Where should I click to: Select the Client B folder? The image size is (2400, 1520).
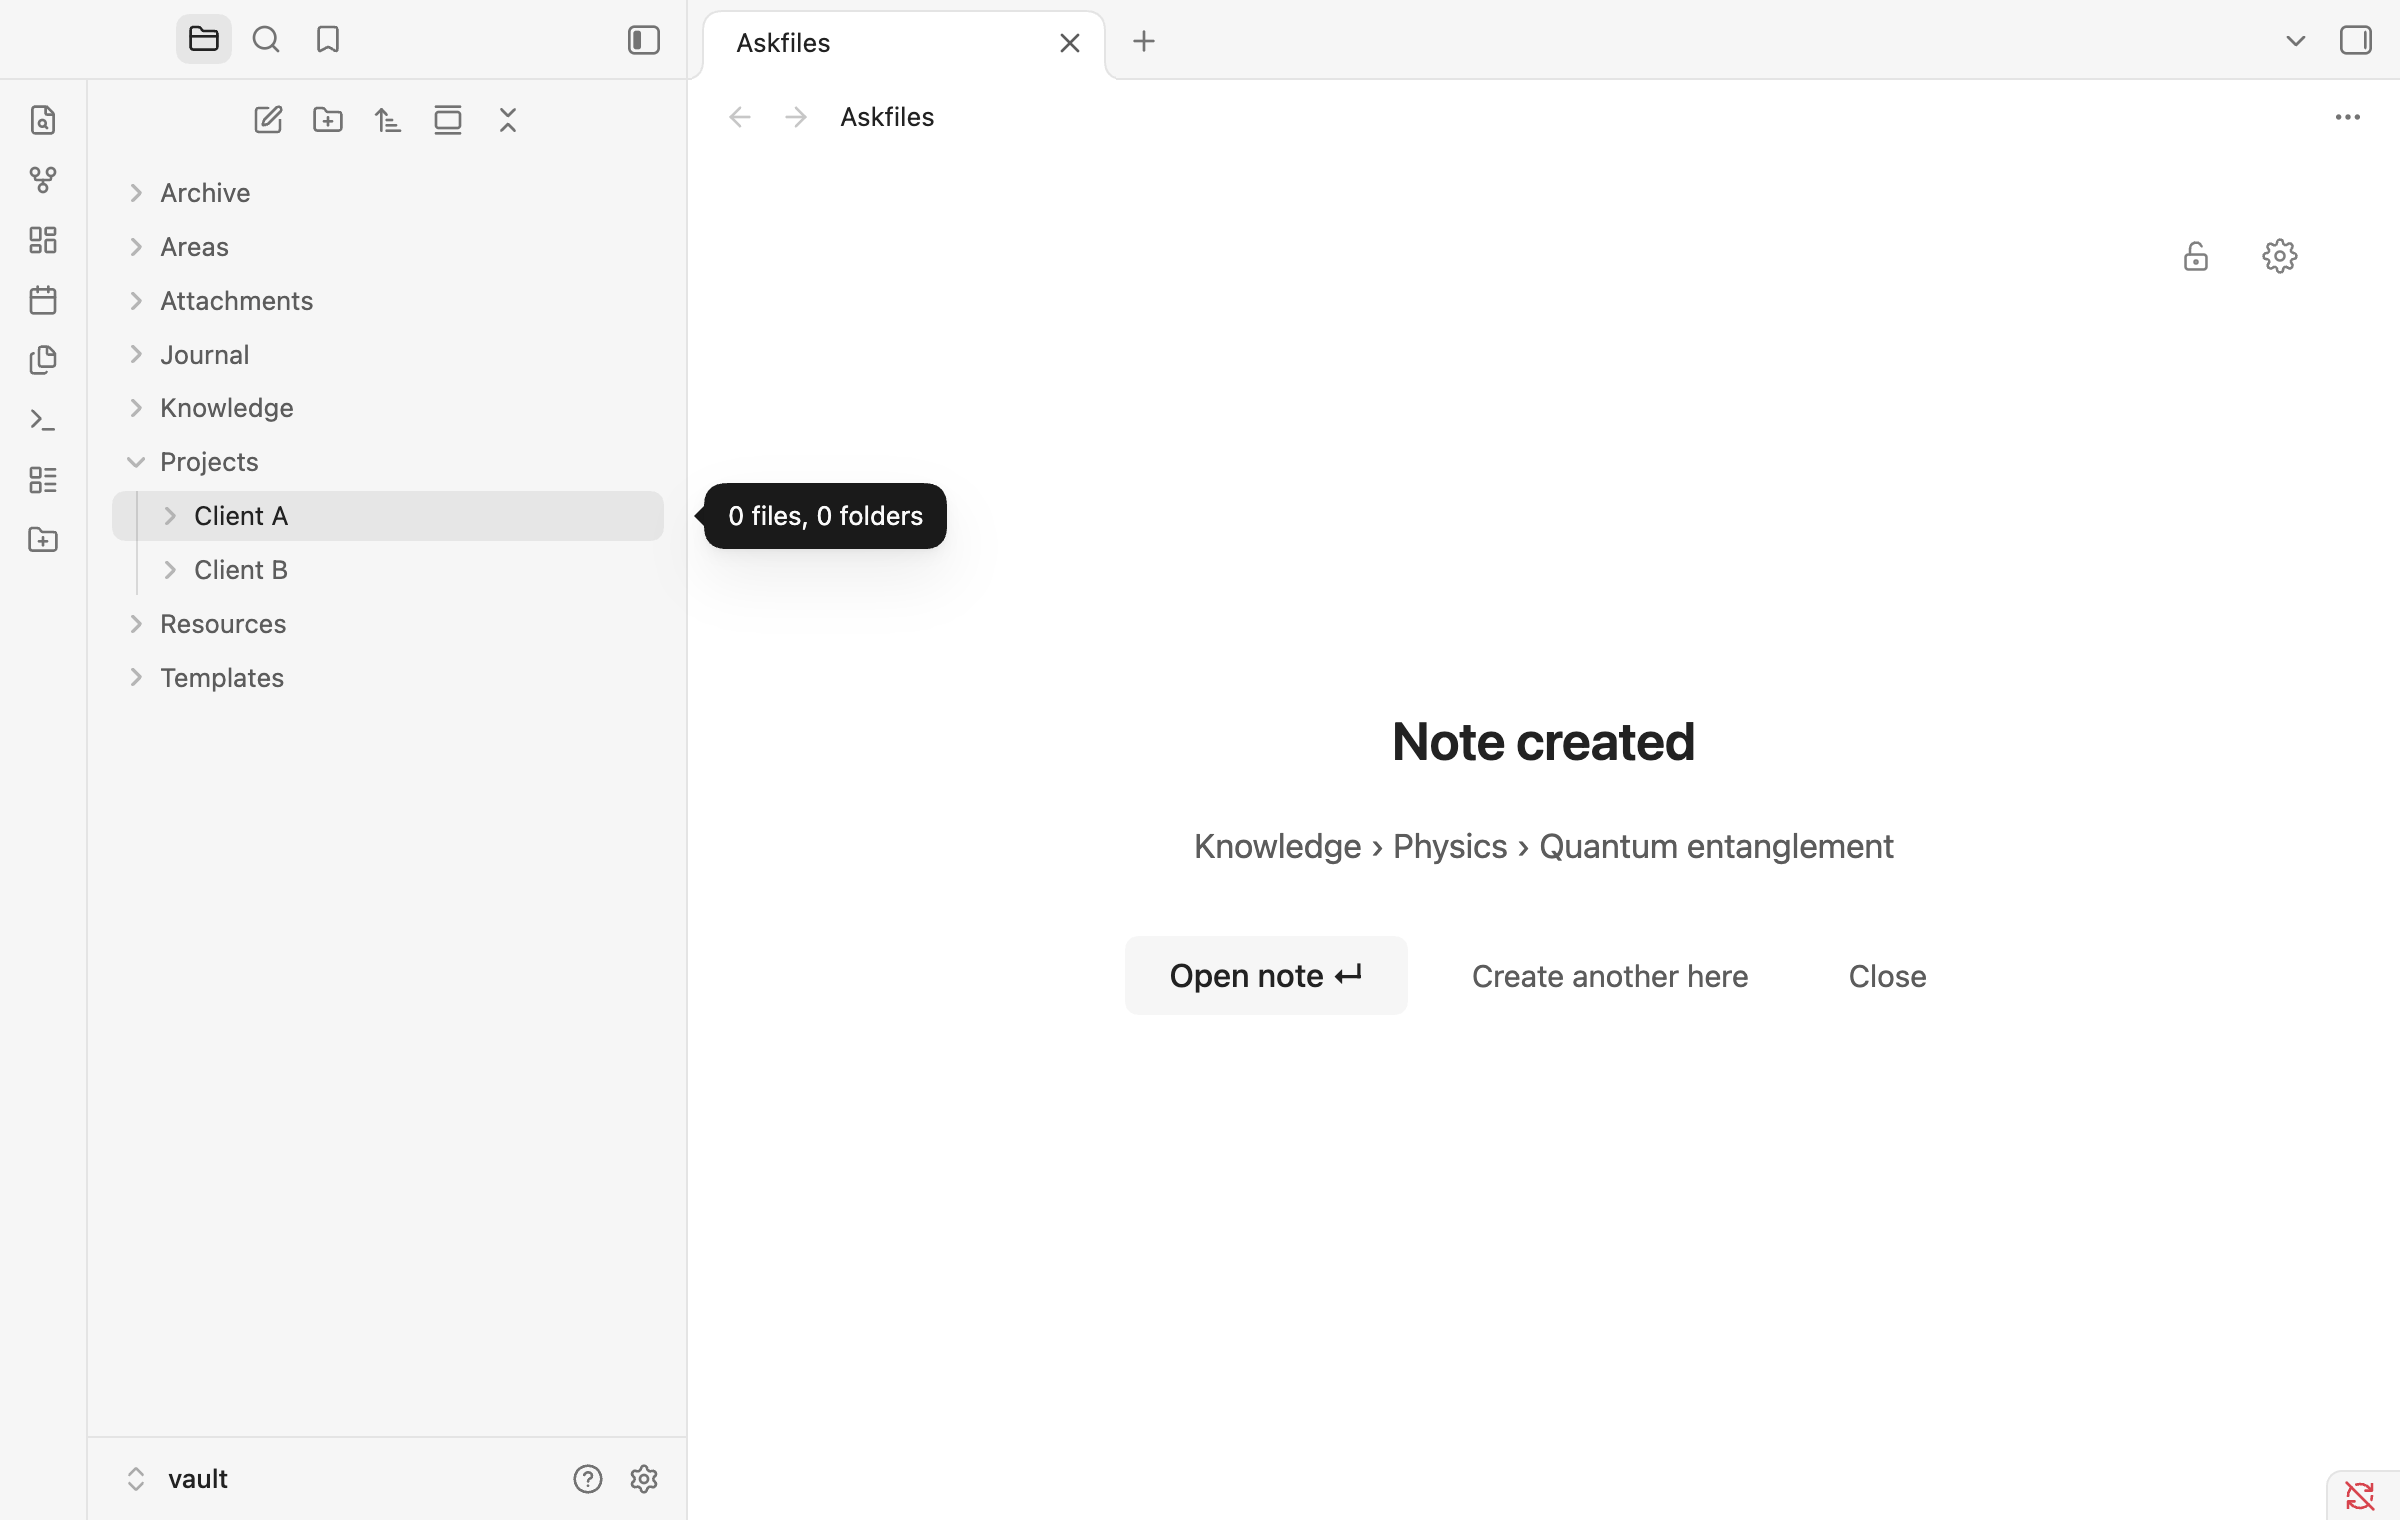[388, 570]
